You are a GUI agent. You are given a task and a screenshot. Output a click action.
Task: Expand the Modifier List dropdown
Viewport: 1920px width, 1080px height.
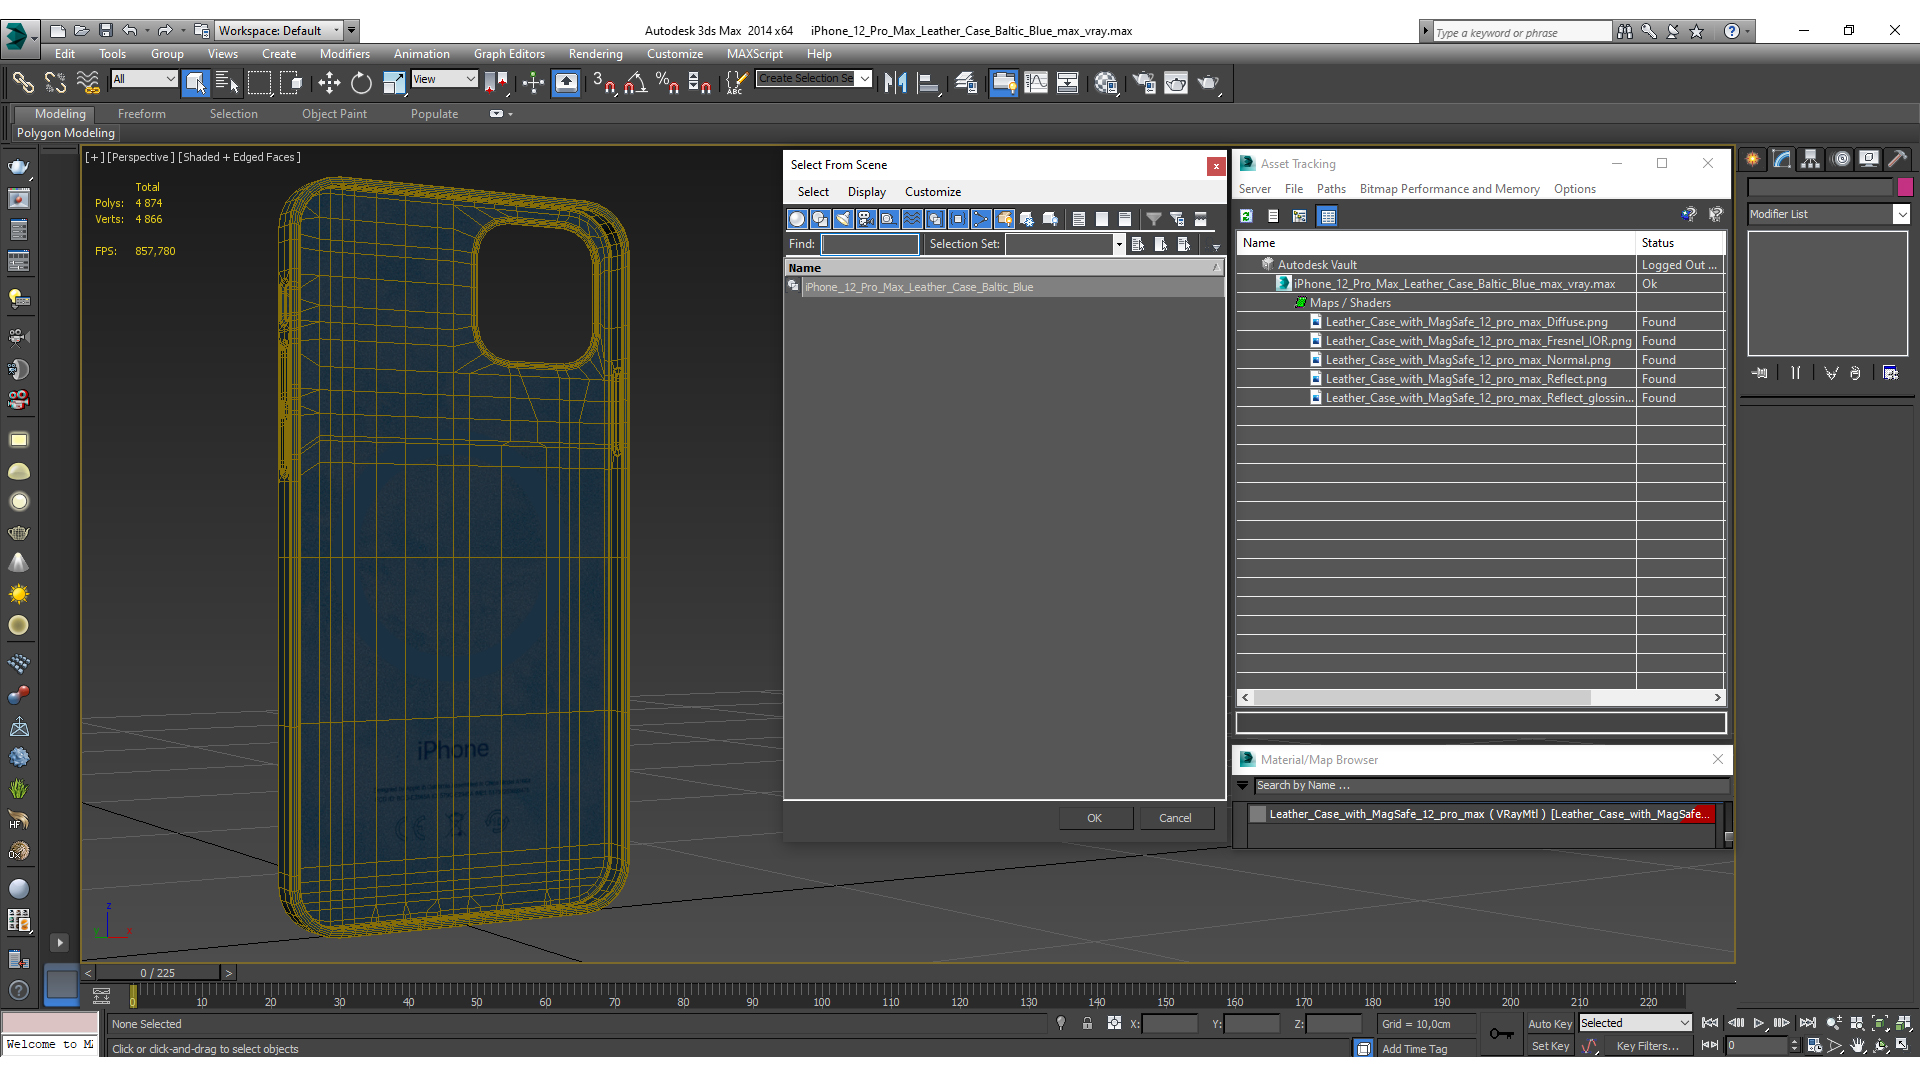pos(1901,214)
